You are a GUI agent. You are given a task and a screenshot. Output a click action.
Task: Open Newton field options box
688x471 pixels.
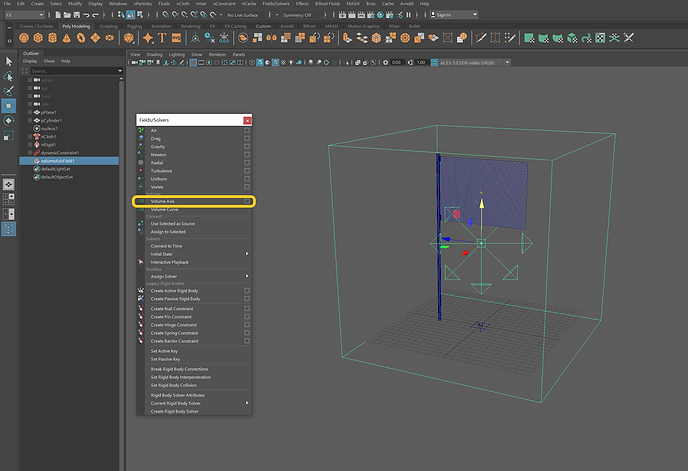tap(247, 155)
